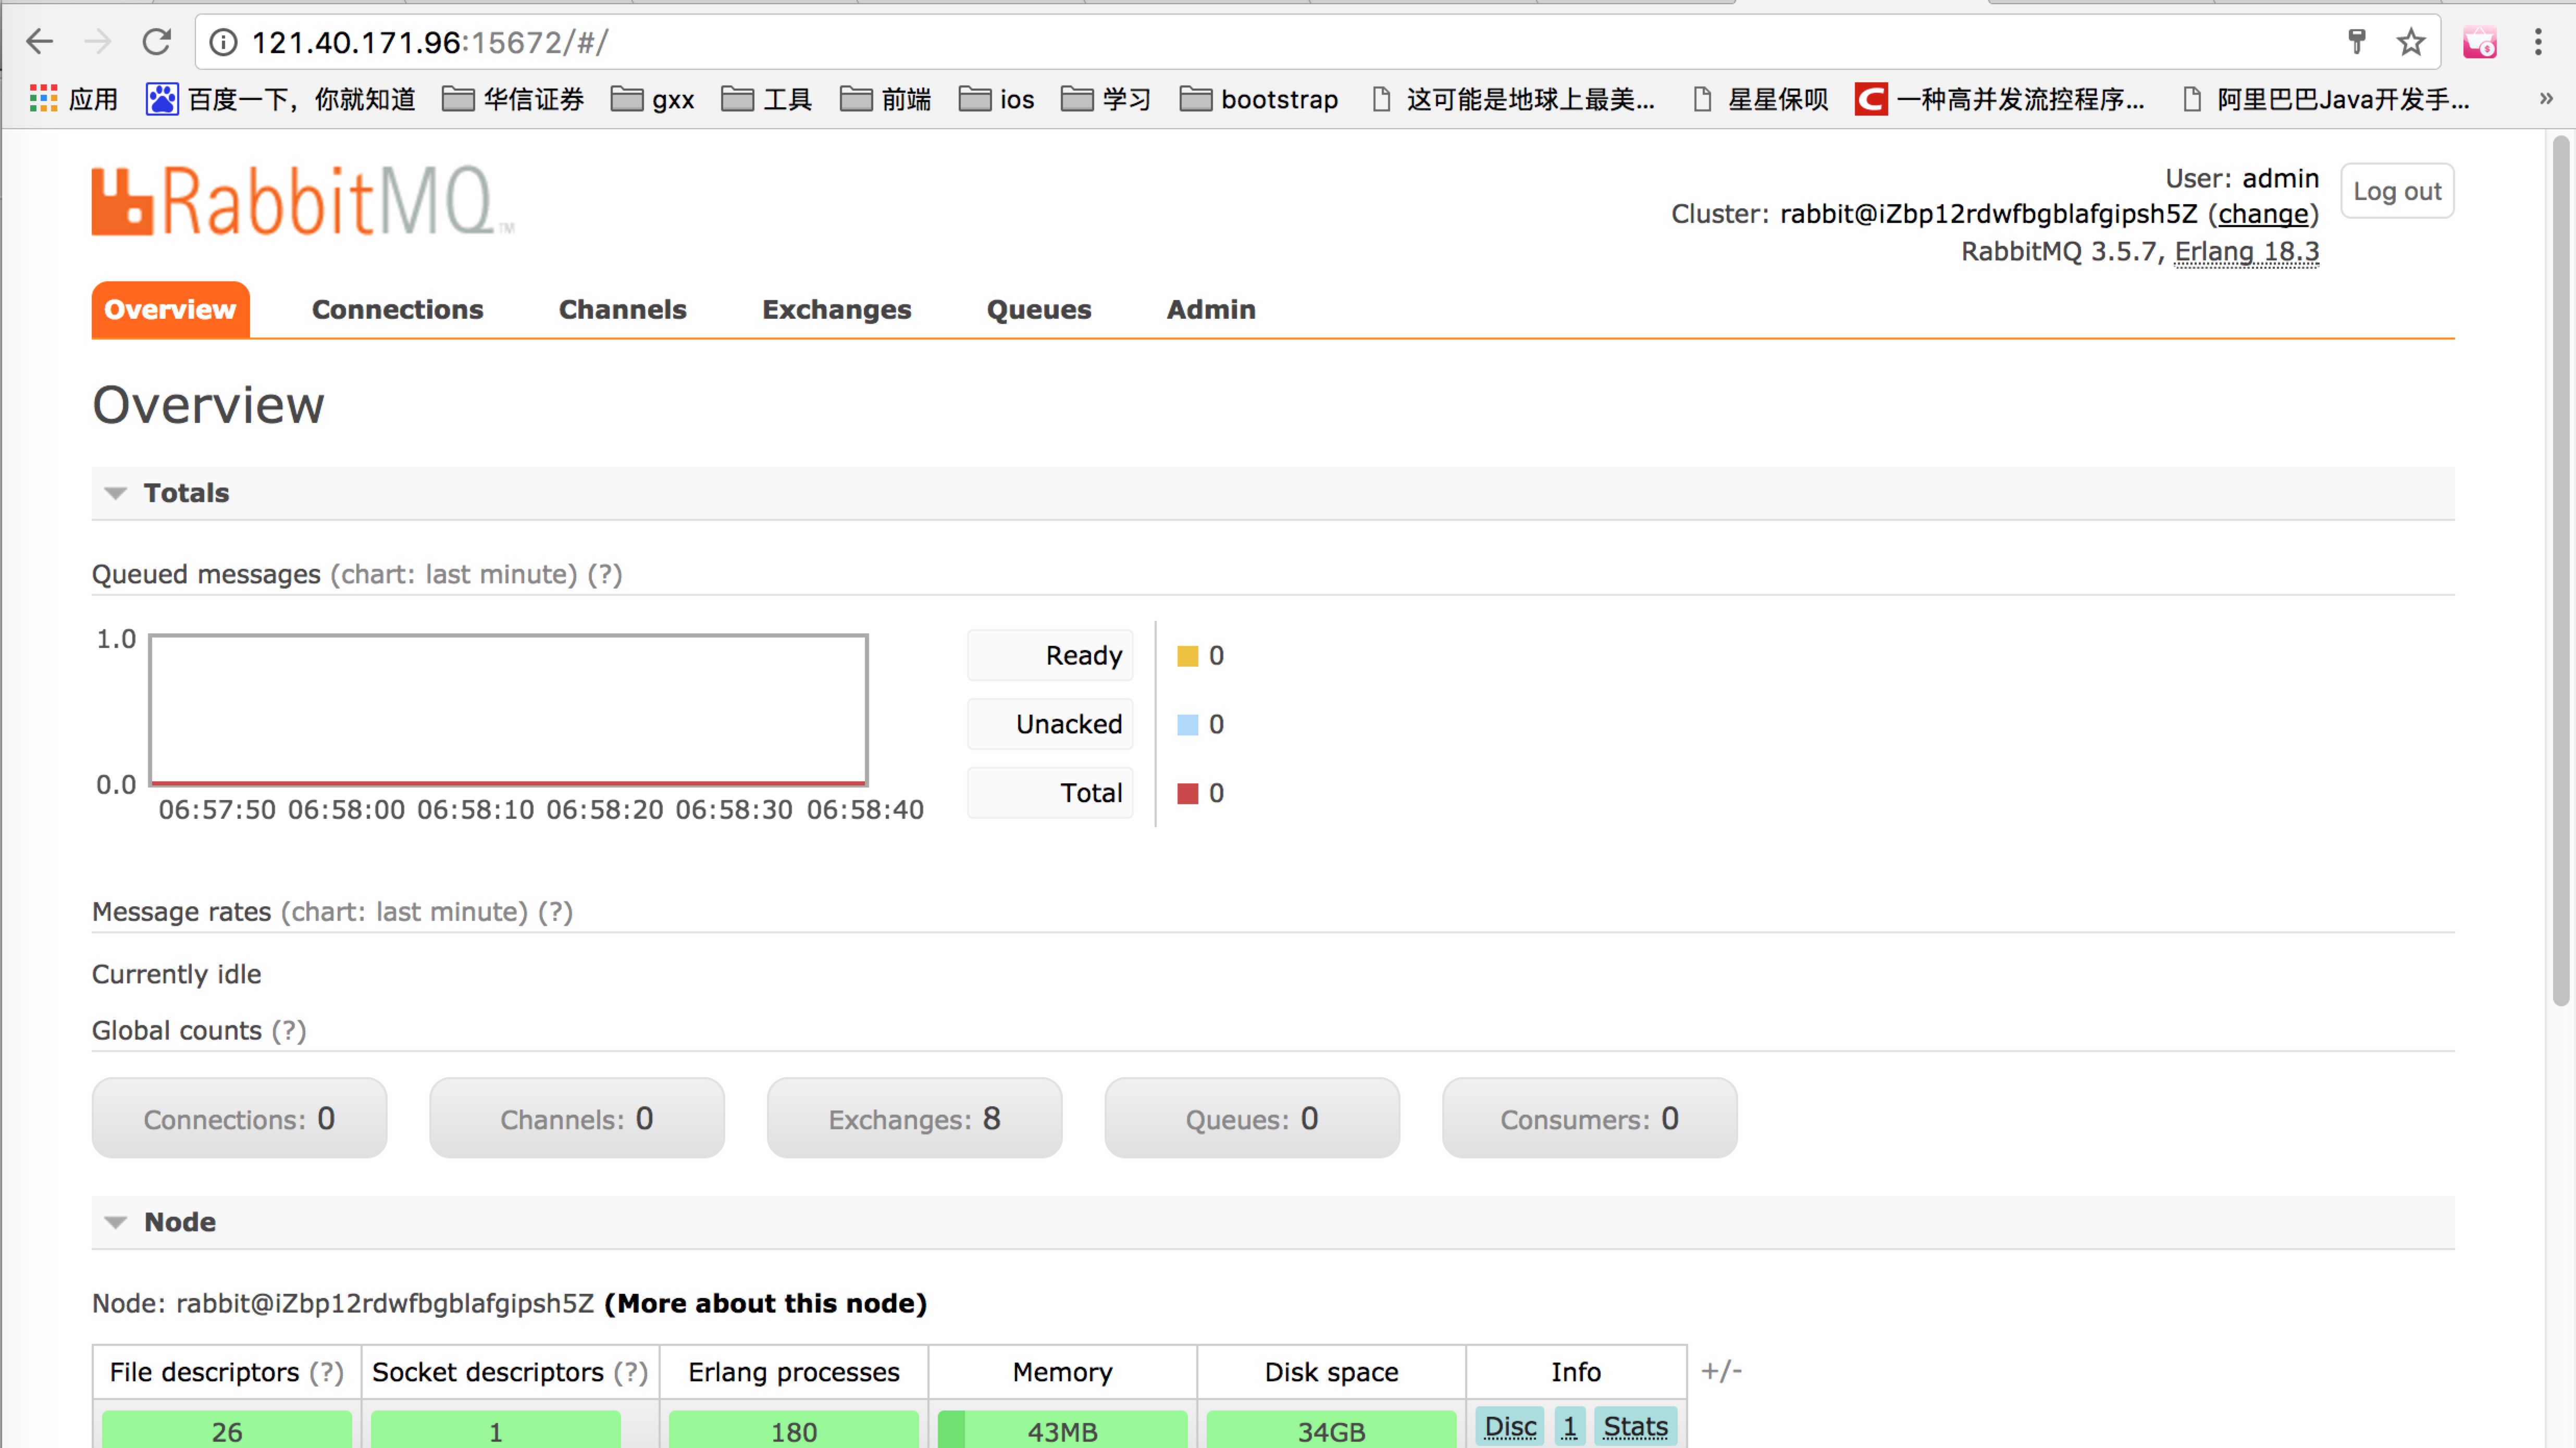Open the Baidu bookmark (百度一下)

(x=281, y=99)
